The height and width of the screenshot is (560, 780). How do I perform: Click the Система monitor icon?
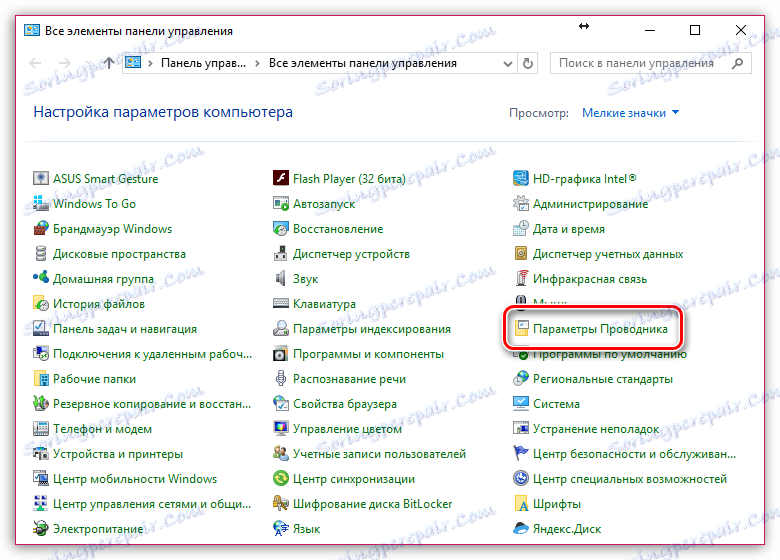[x=521, y=403]
